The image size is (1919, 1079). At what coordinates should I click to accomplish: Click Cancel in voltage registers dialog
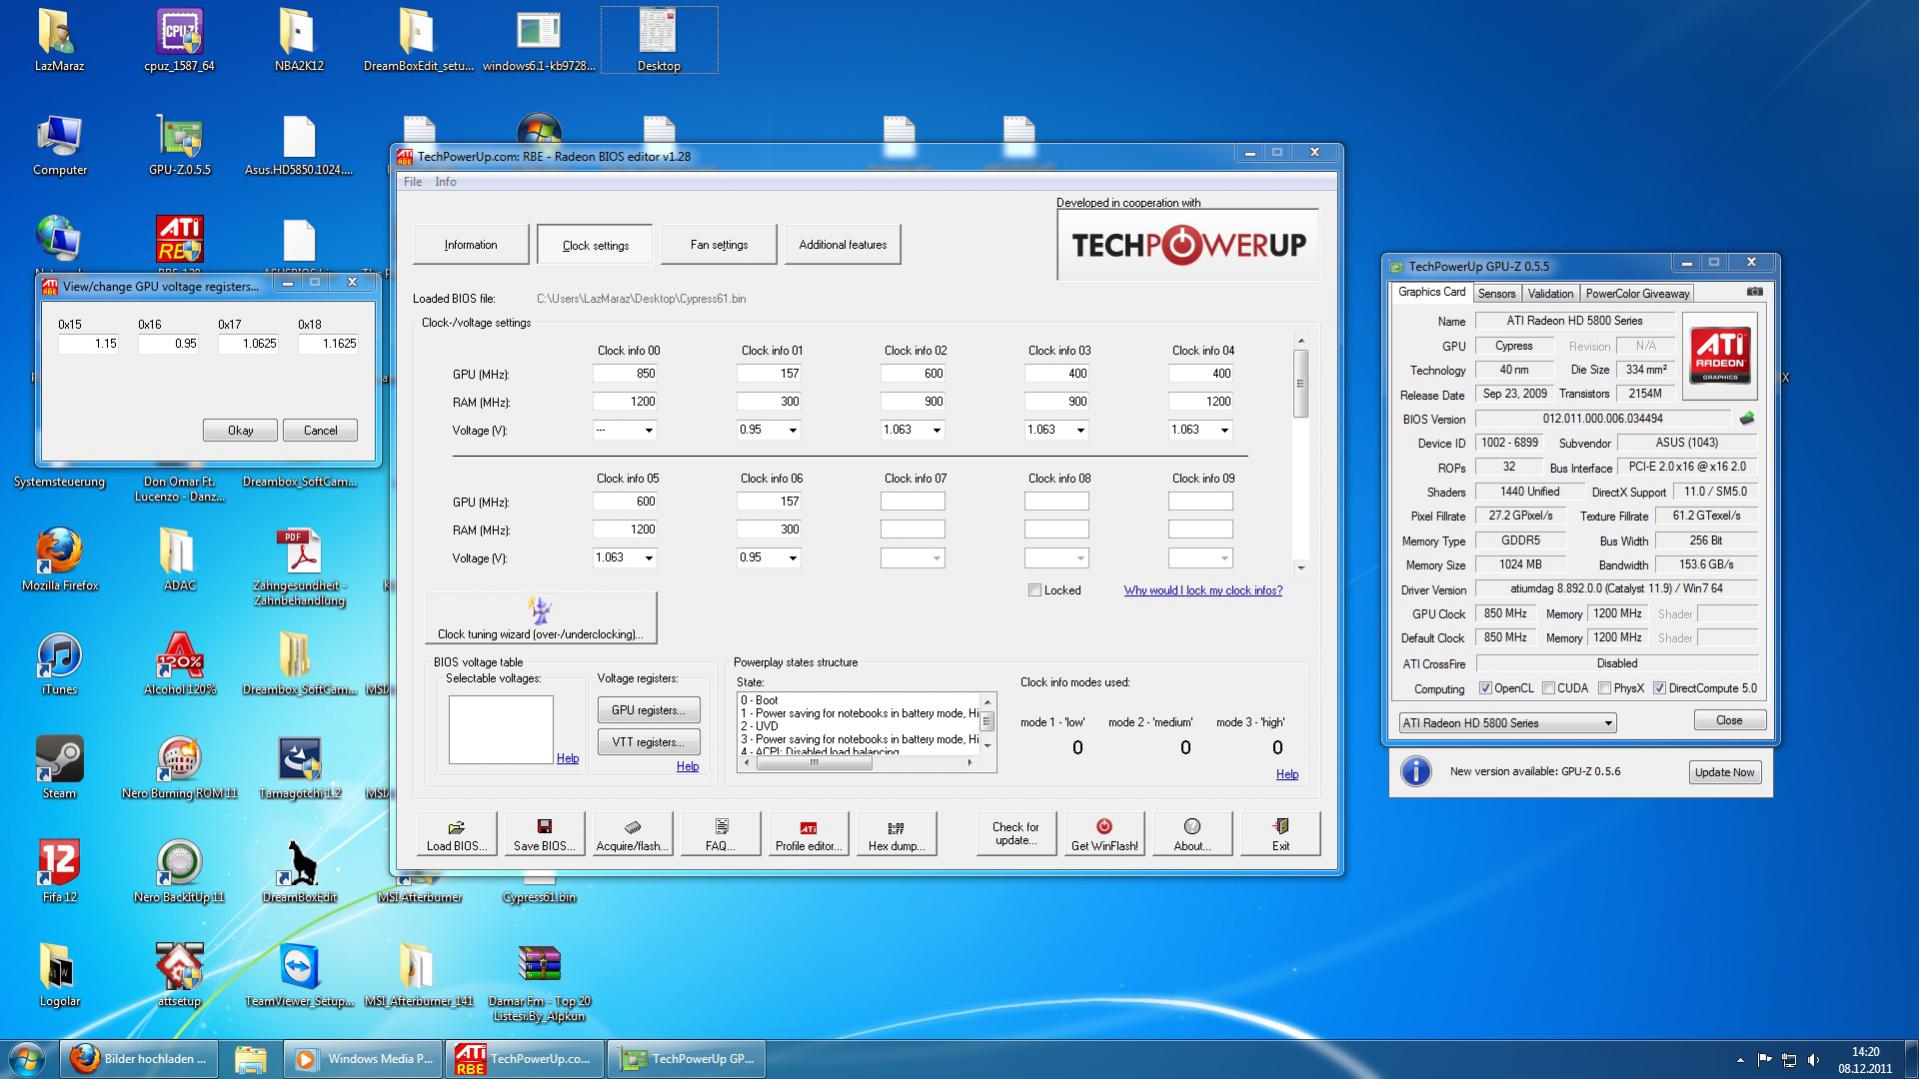320,430
